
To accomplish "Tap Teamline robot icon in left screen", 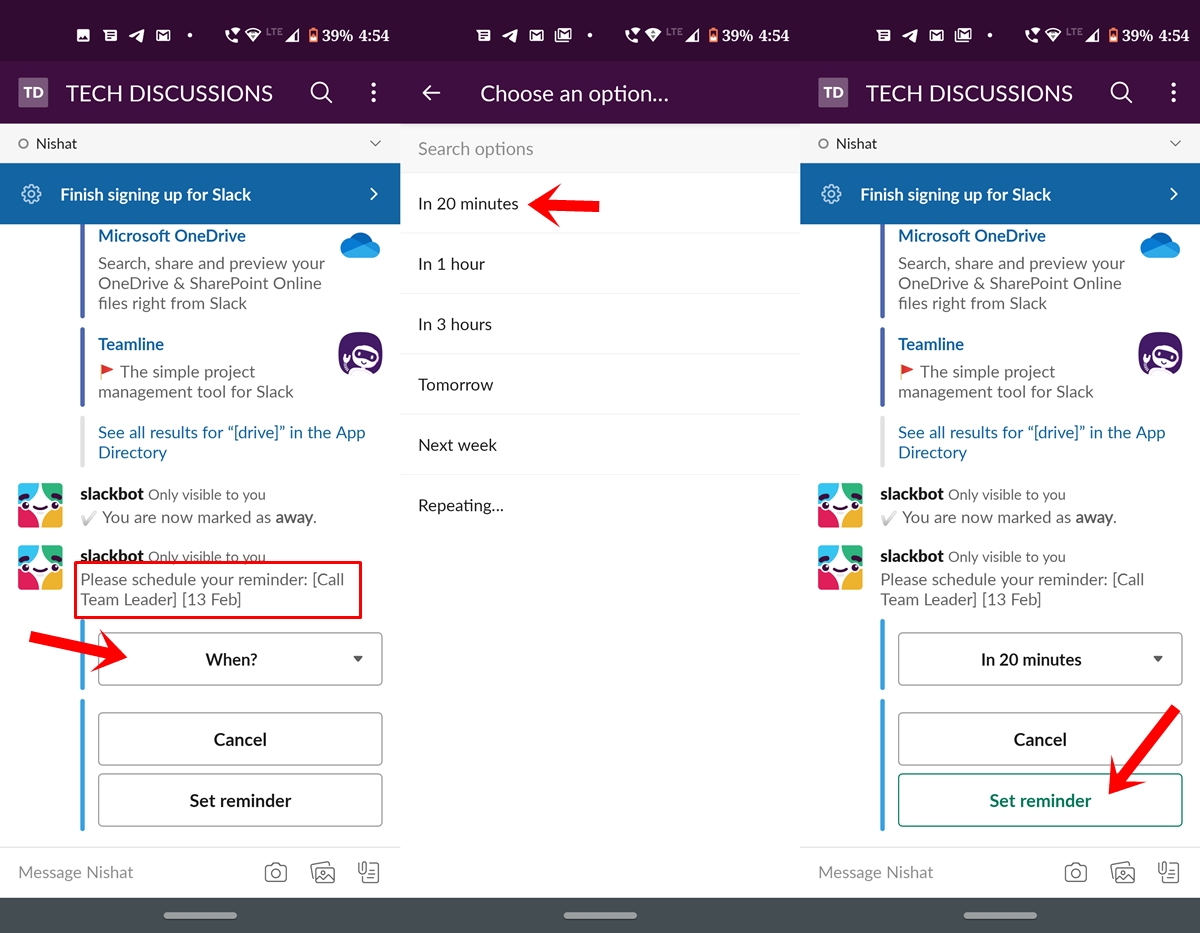I will coord(360,354).
